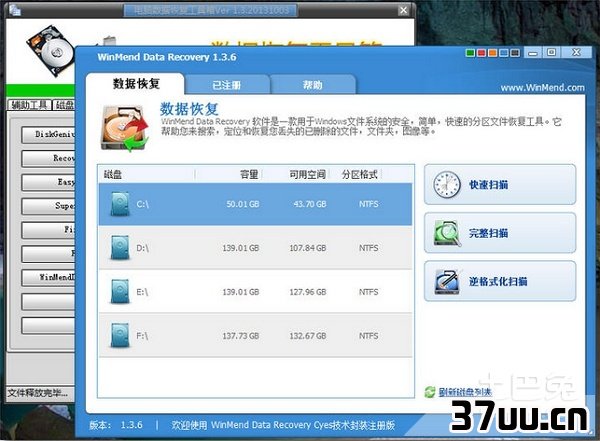The height and width of the screenshot is (441, 600).
Task: Click the Supe button in background window
Action: click(x=48, y=206)
